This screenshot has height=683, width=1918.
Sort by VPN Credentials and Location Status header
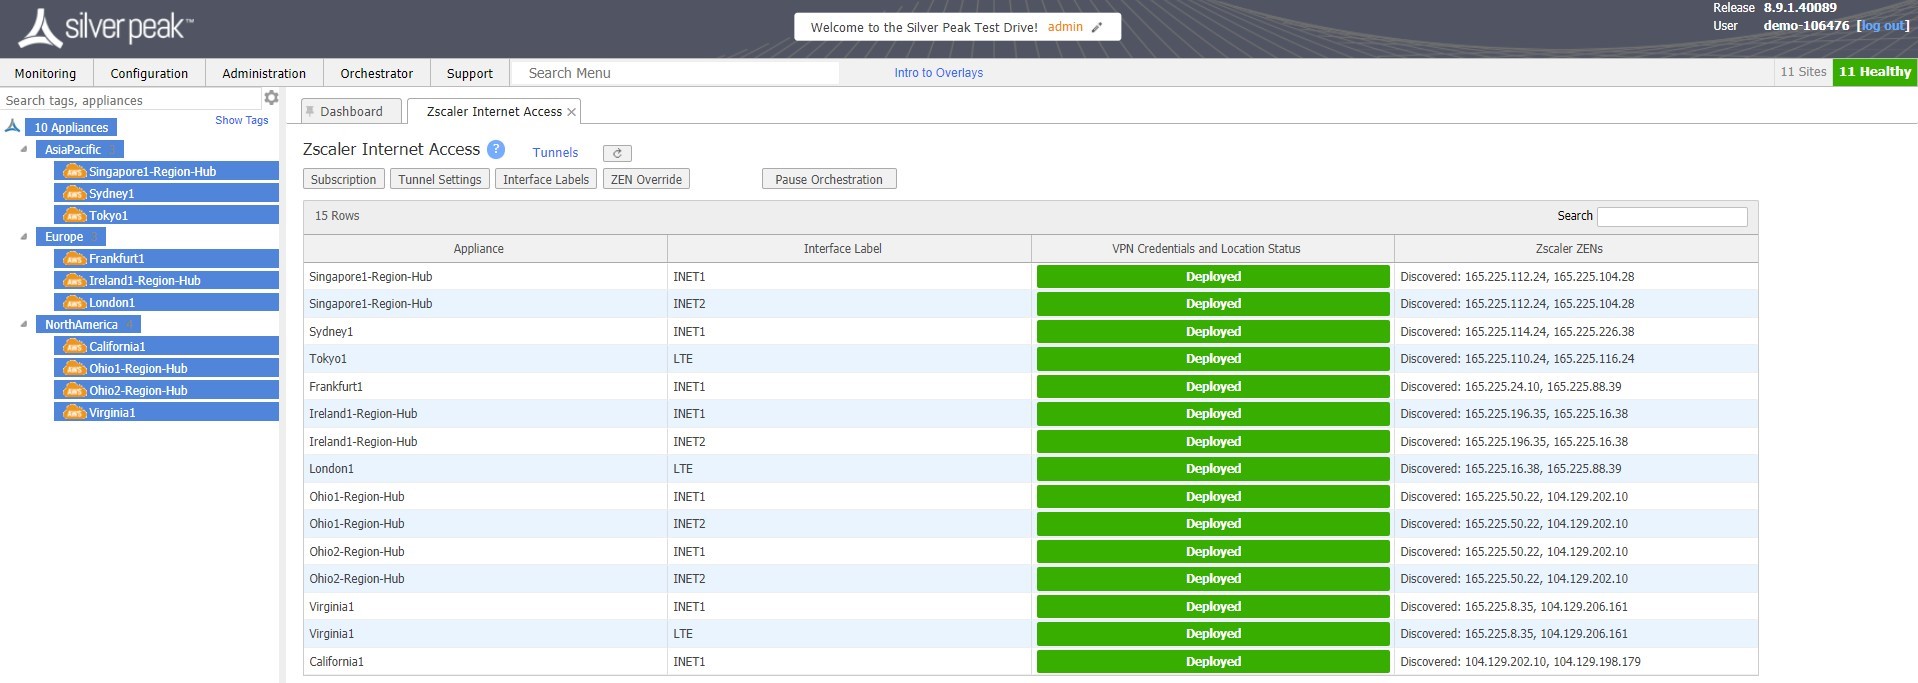coord(1213,249)
